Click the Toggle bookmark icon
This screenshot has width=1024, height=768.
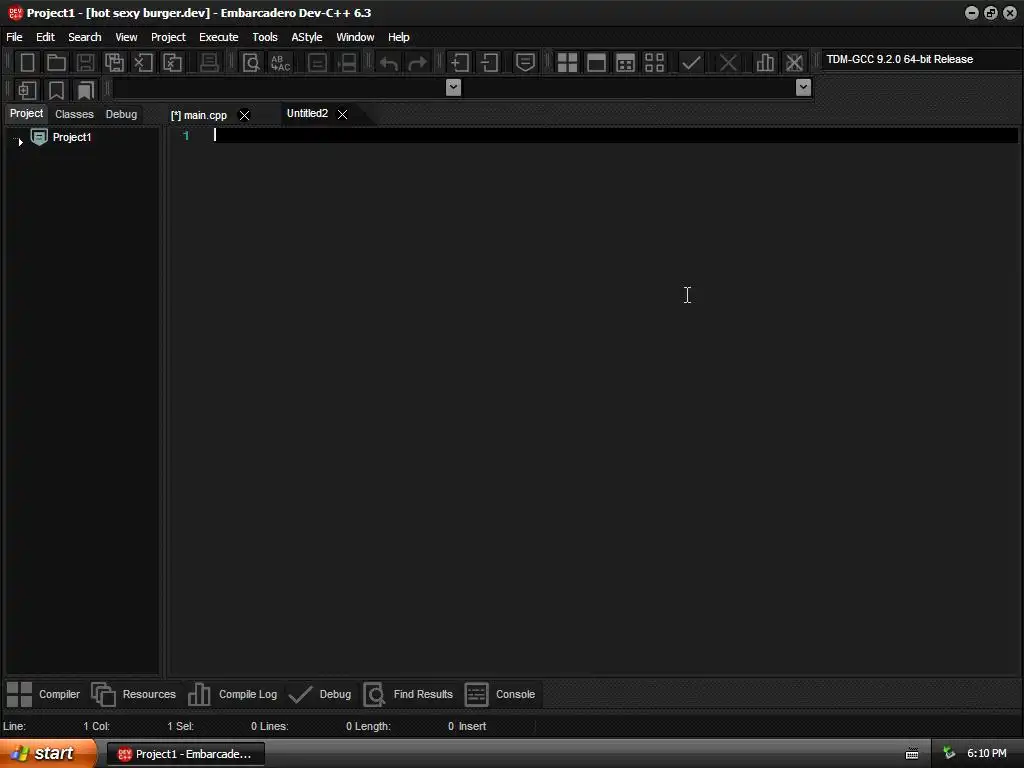point(56,90)
